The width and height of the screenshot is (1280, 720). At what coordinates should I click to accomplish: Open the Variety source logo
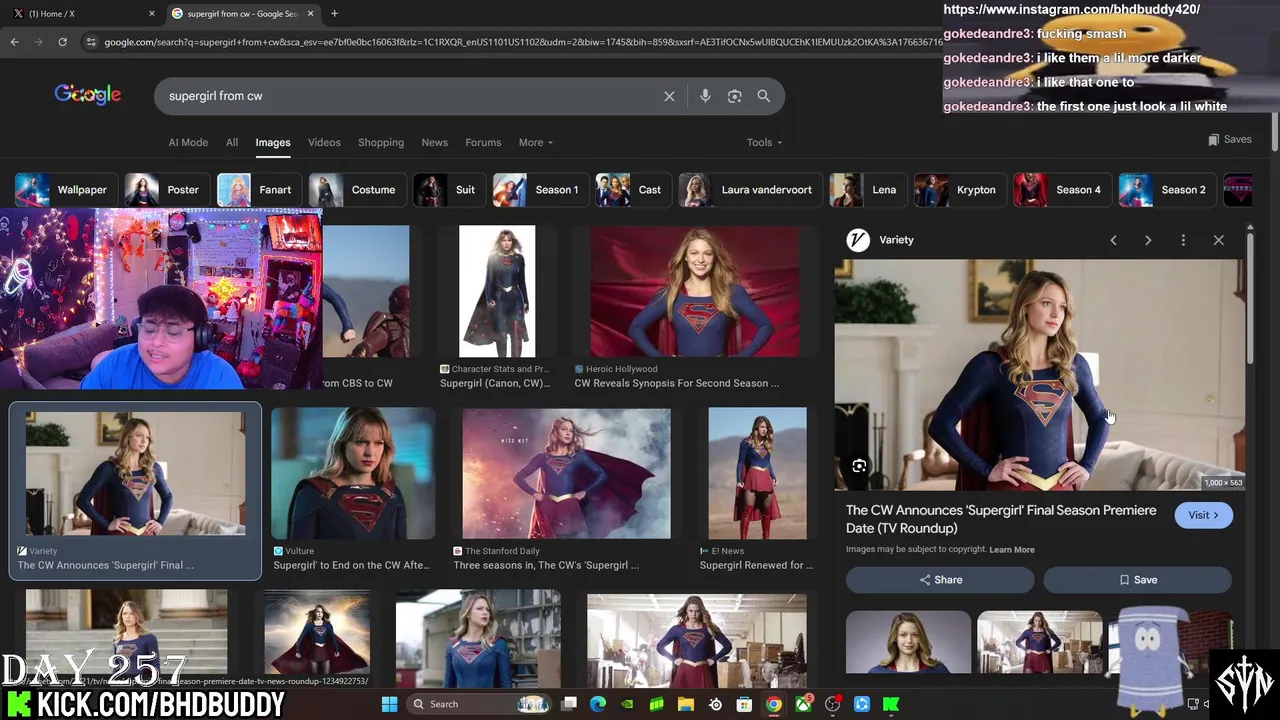click(857, 240)
